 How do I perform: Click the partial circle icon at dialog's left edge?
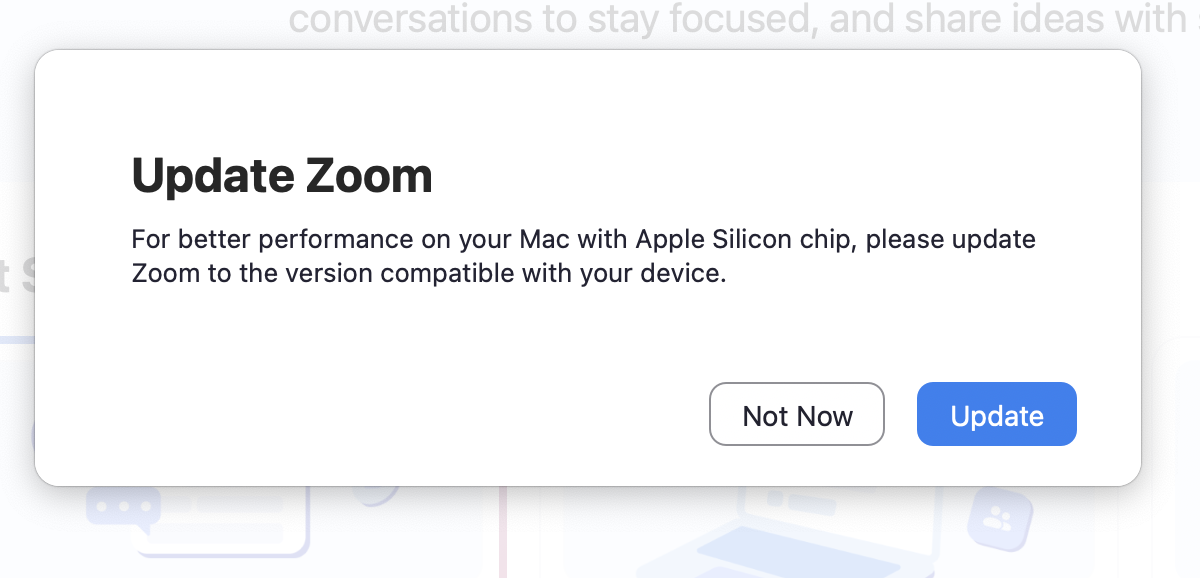34,436
